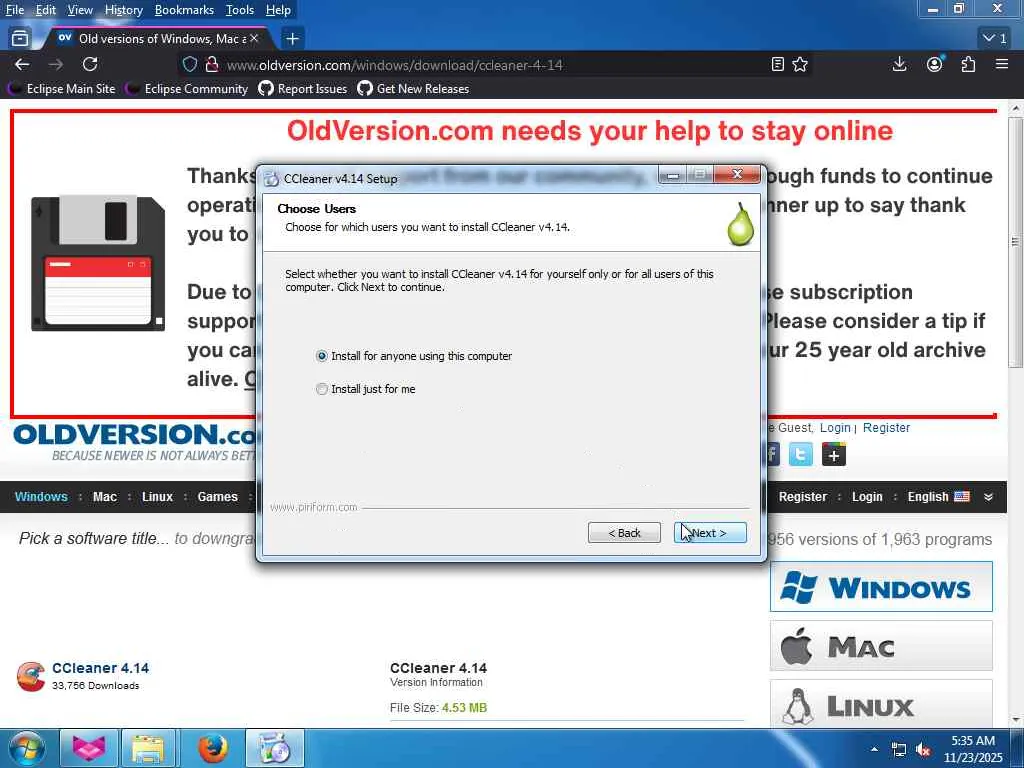Image resolution: width=1024 pixels, height=768 pixels.
Task: Click the network tray icon
Action: pos(899,750)
